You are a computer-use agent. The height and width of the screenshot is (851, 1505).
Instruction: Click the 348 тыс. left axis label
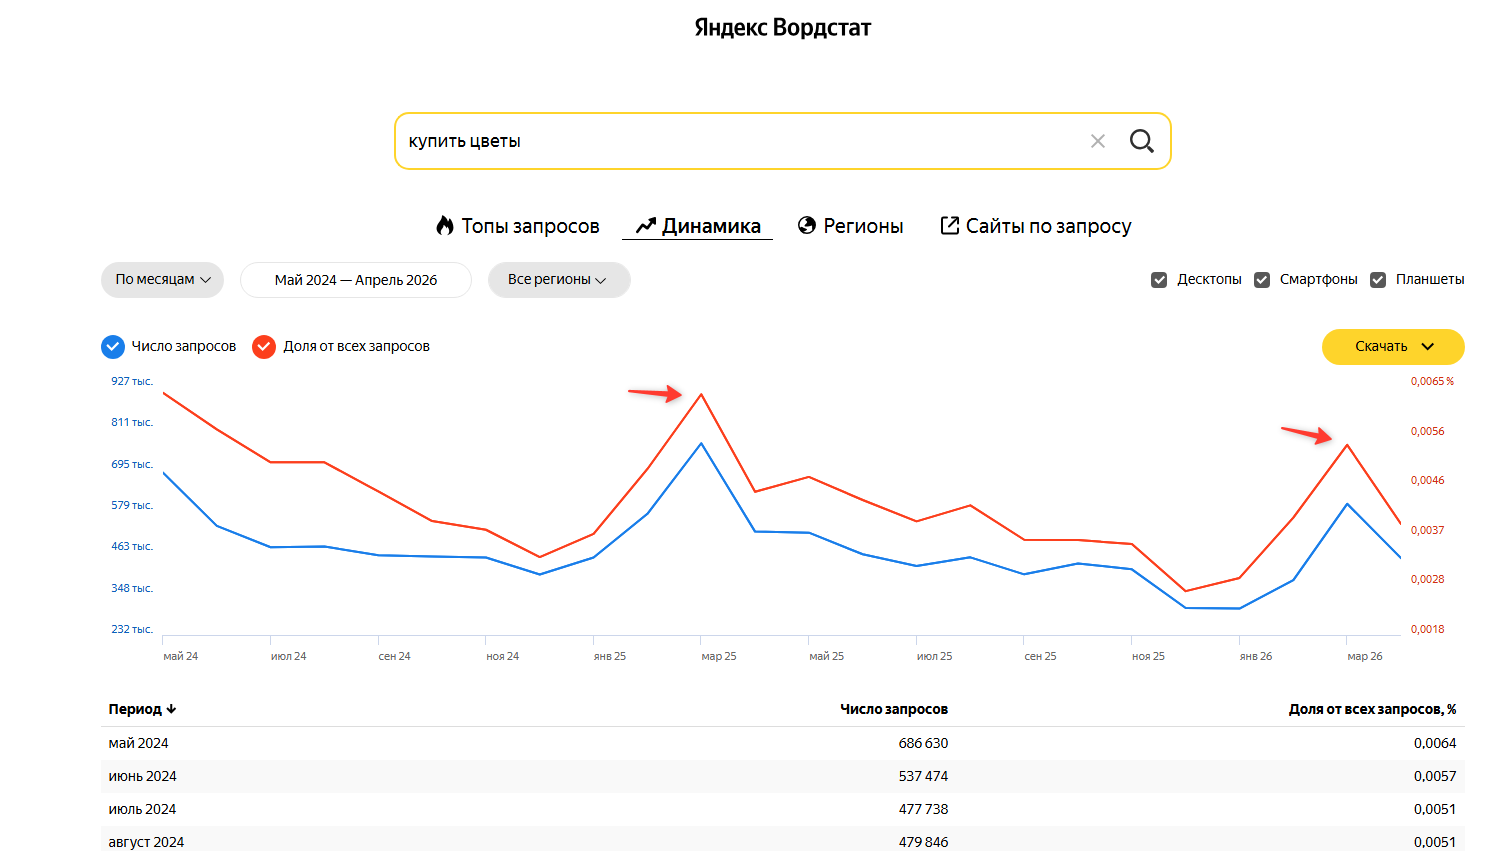tap(132, 588)
